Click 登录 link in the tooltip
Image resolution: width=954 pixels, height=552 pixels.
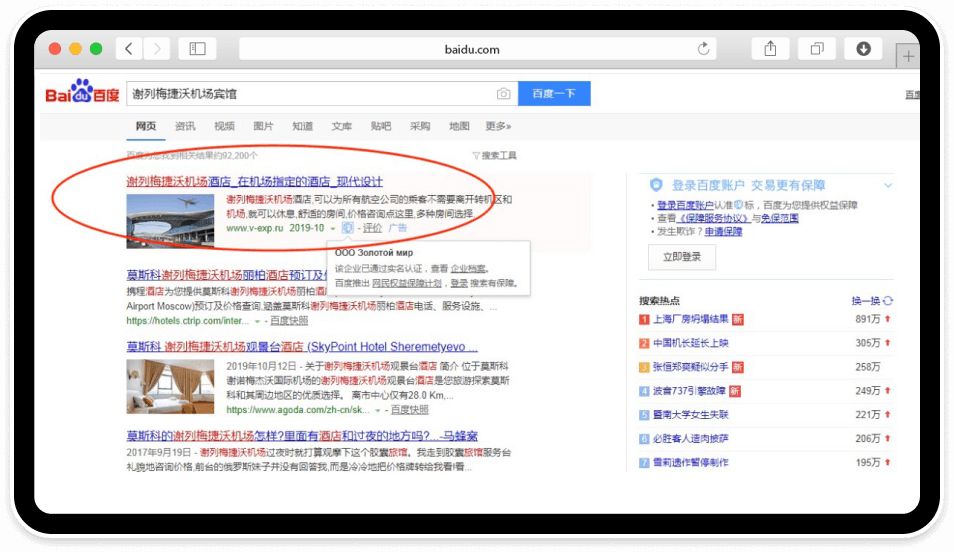459,283
